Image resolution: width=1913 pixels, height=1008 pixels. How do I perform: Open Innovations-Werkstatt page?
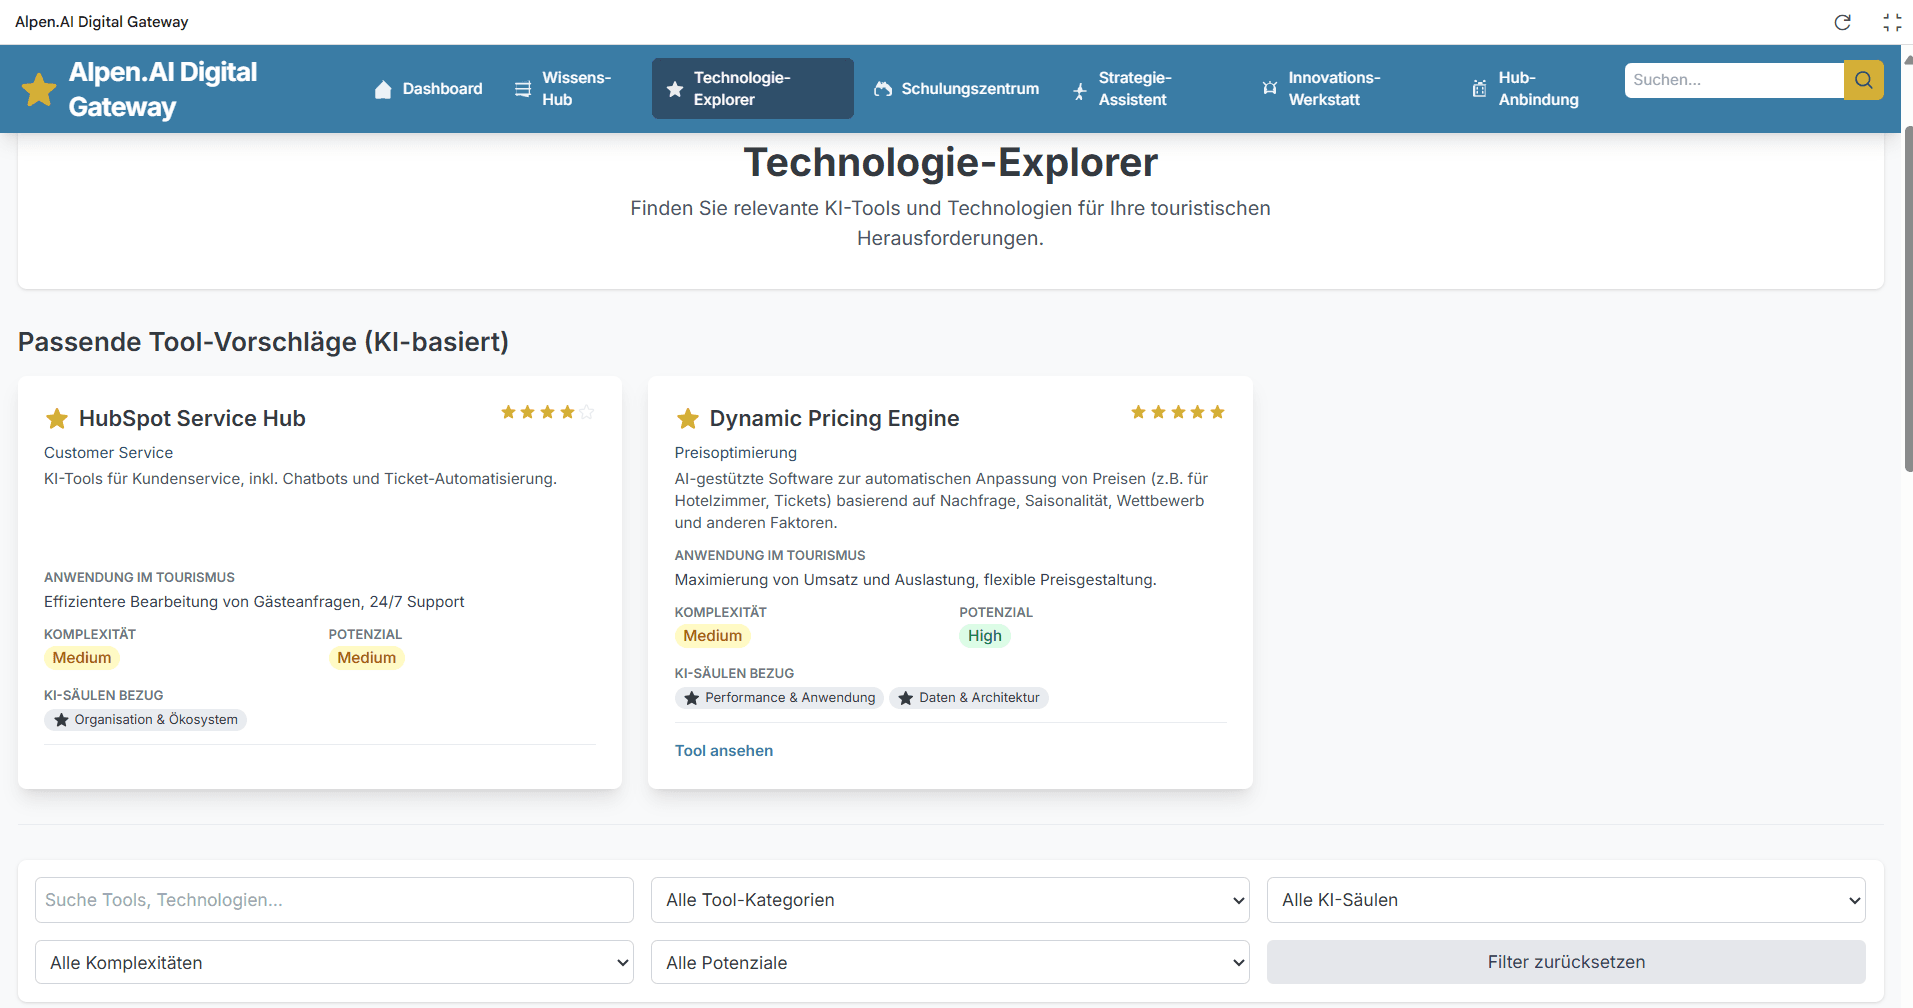coord(1344,89)
